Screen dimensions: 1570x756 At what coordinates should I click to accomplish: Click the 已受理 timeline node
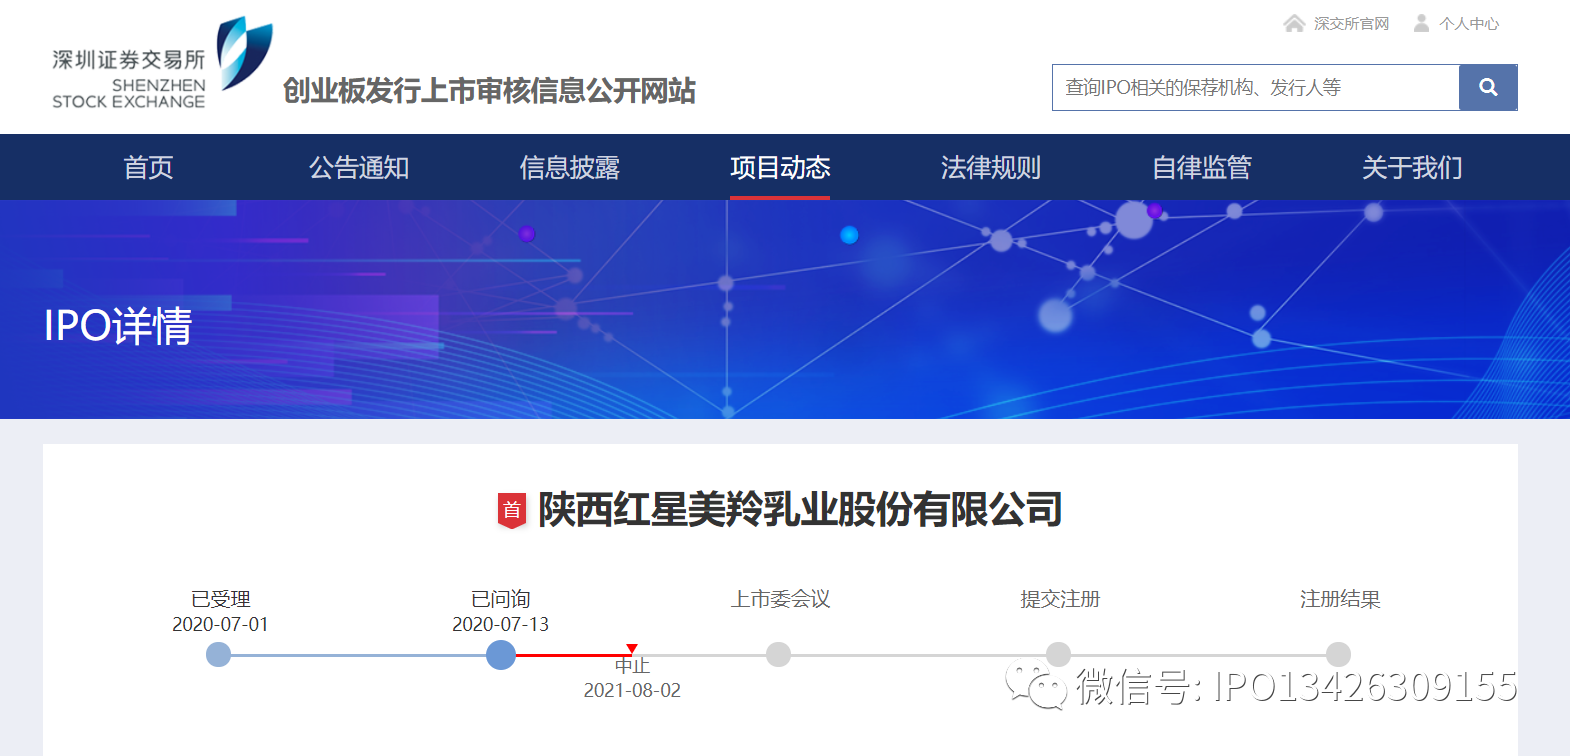(218, 655)
